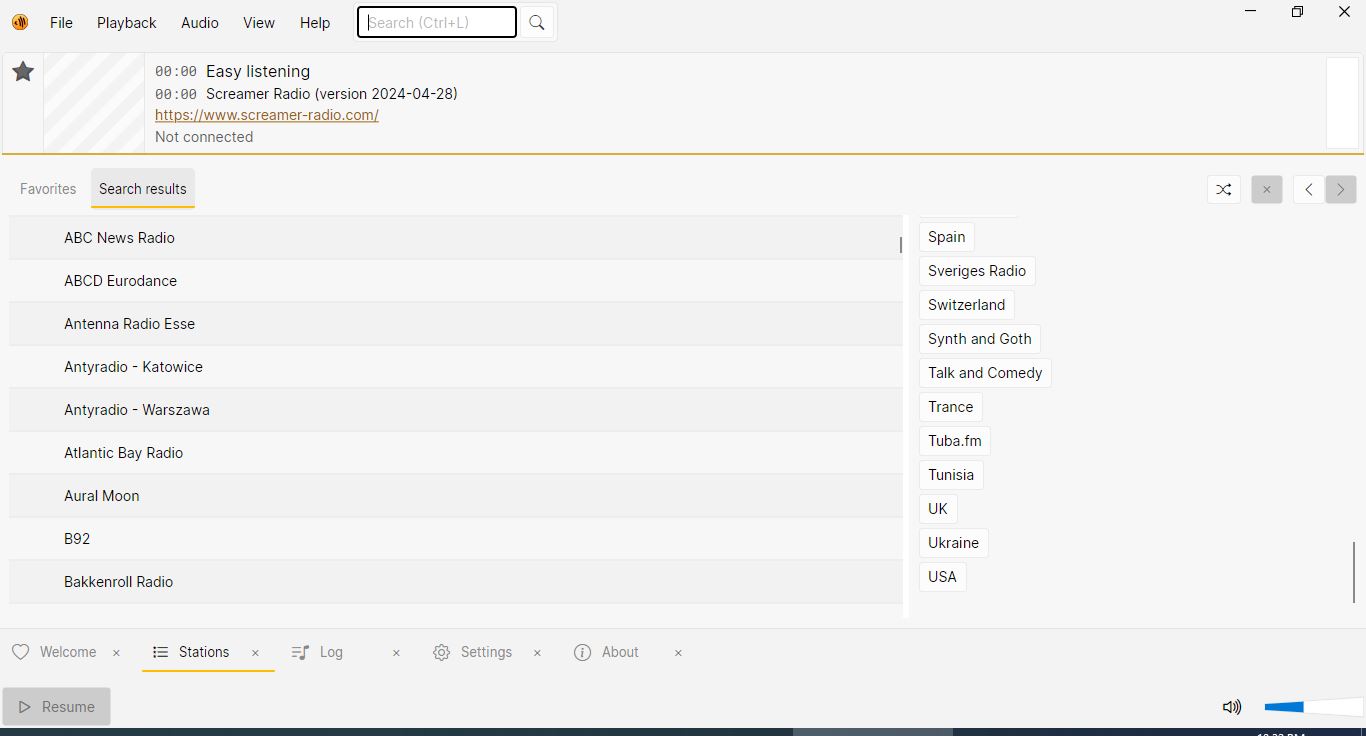Image resolution: width=1366 pixels, height=736 pixels.
Task: Click the list icon on Stations tab
Action: point(160,652)
